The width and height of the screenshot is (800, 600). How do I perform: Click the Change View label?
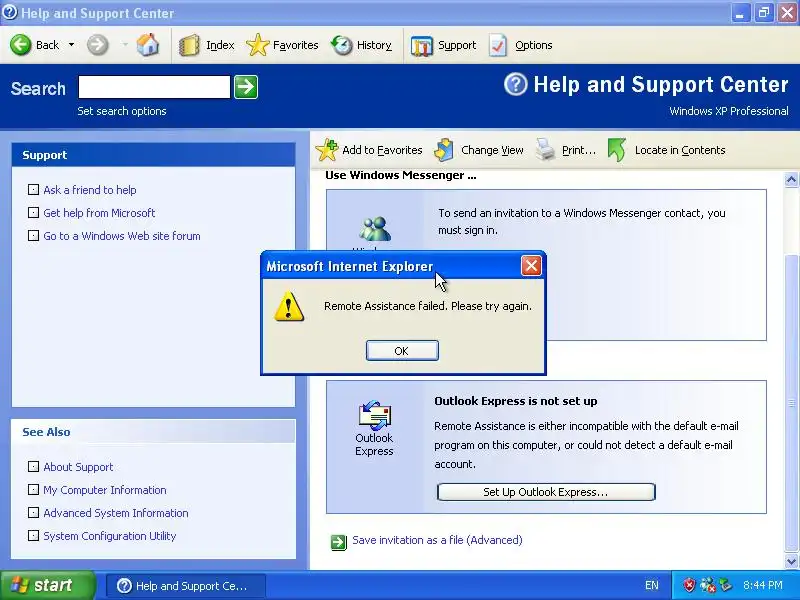(x=492, y=150)
